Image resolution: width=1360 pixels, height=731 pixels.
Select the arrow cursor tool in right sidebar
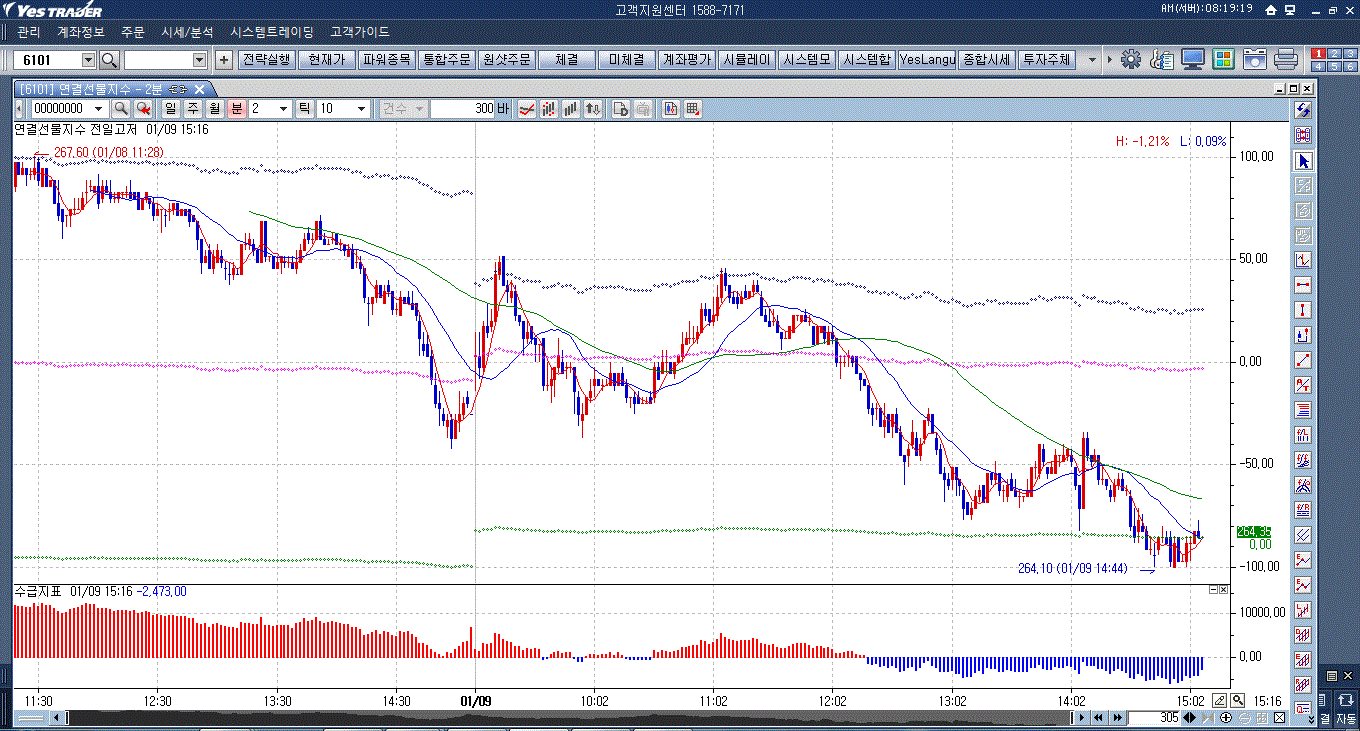(x=1303, y=161)
